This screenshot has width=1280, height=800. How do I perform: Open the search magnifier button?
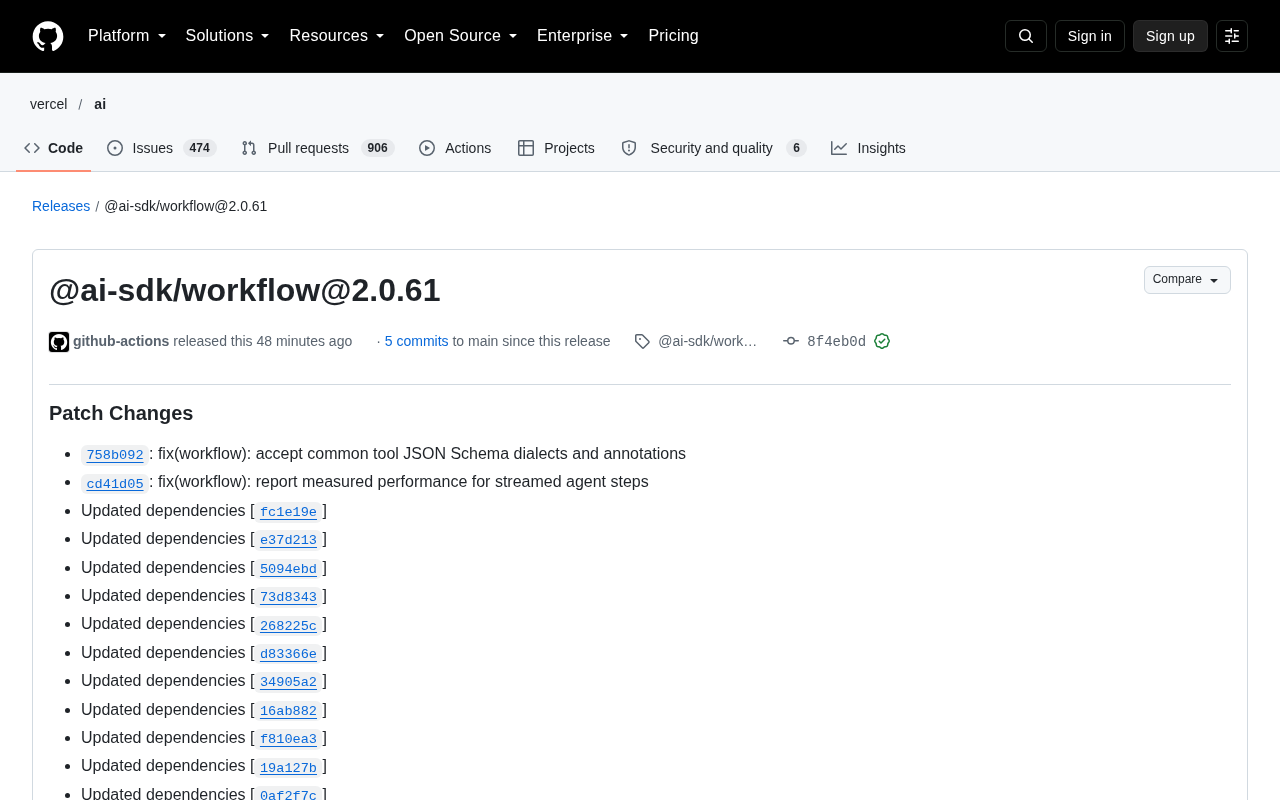(x=1026, y=36)
